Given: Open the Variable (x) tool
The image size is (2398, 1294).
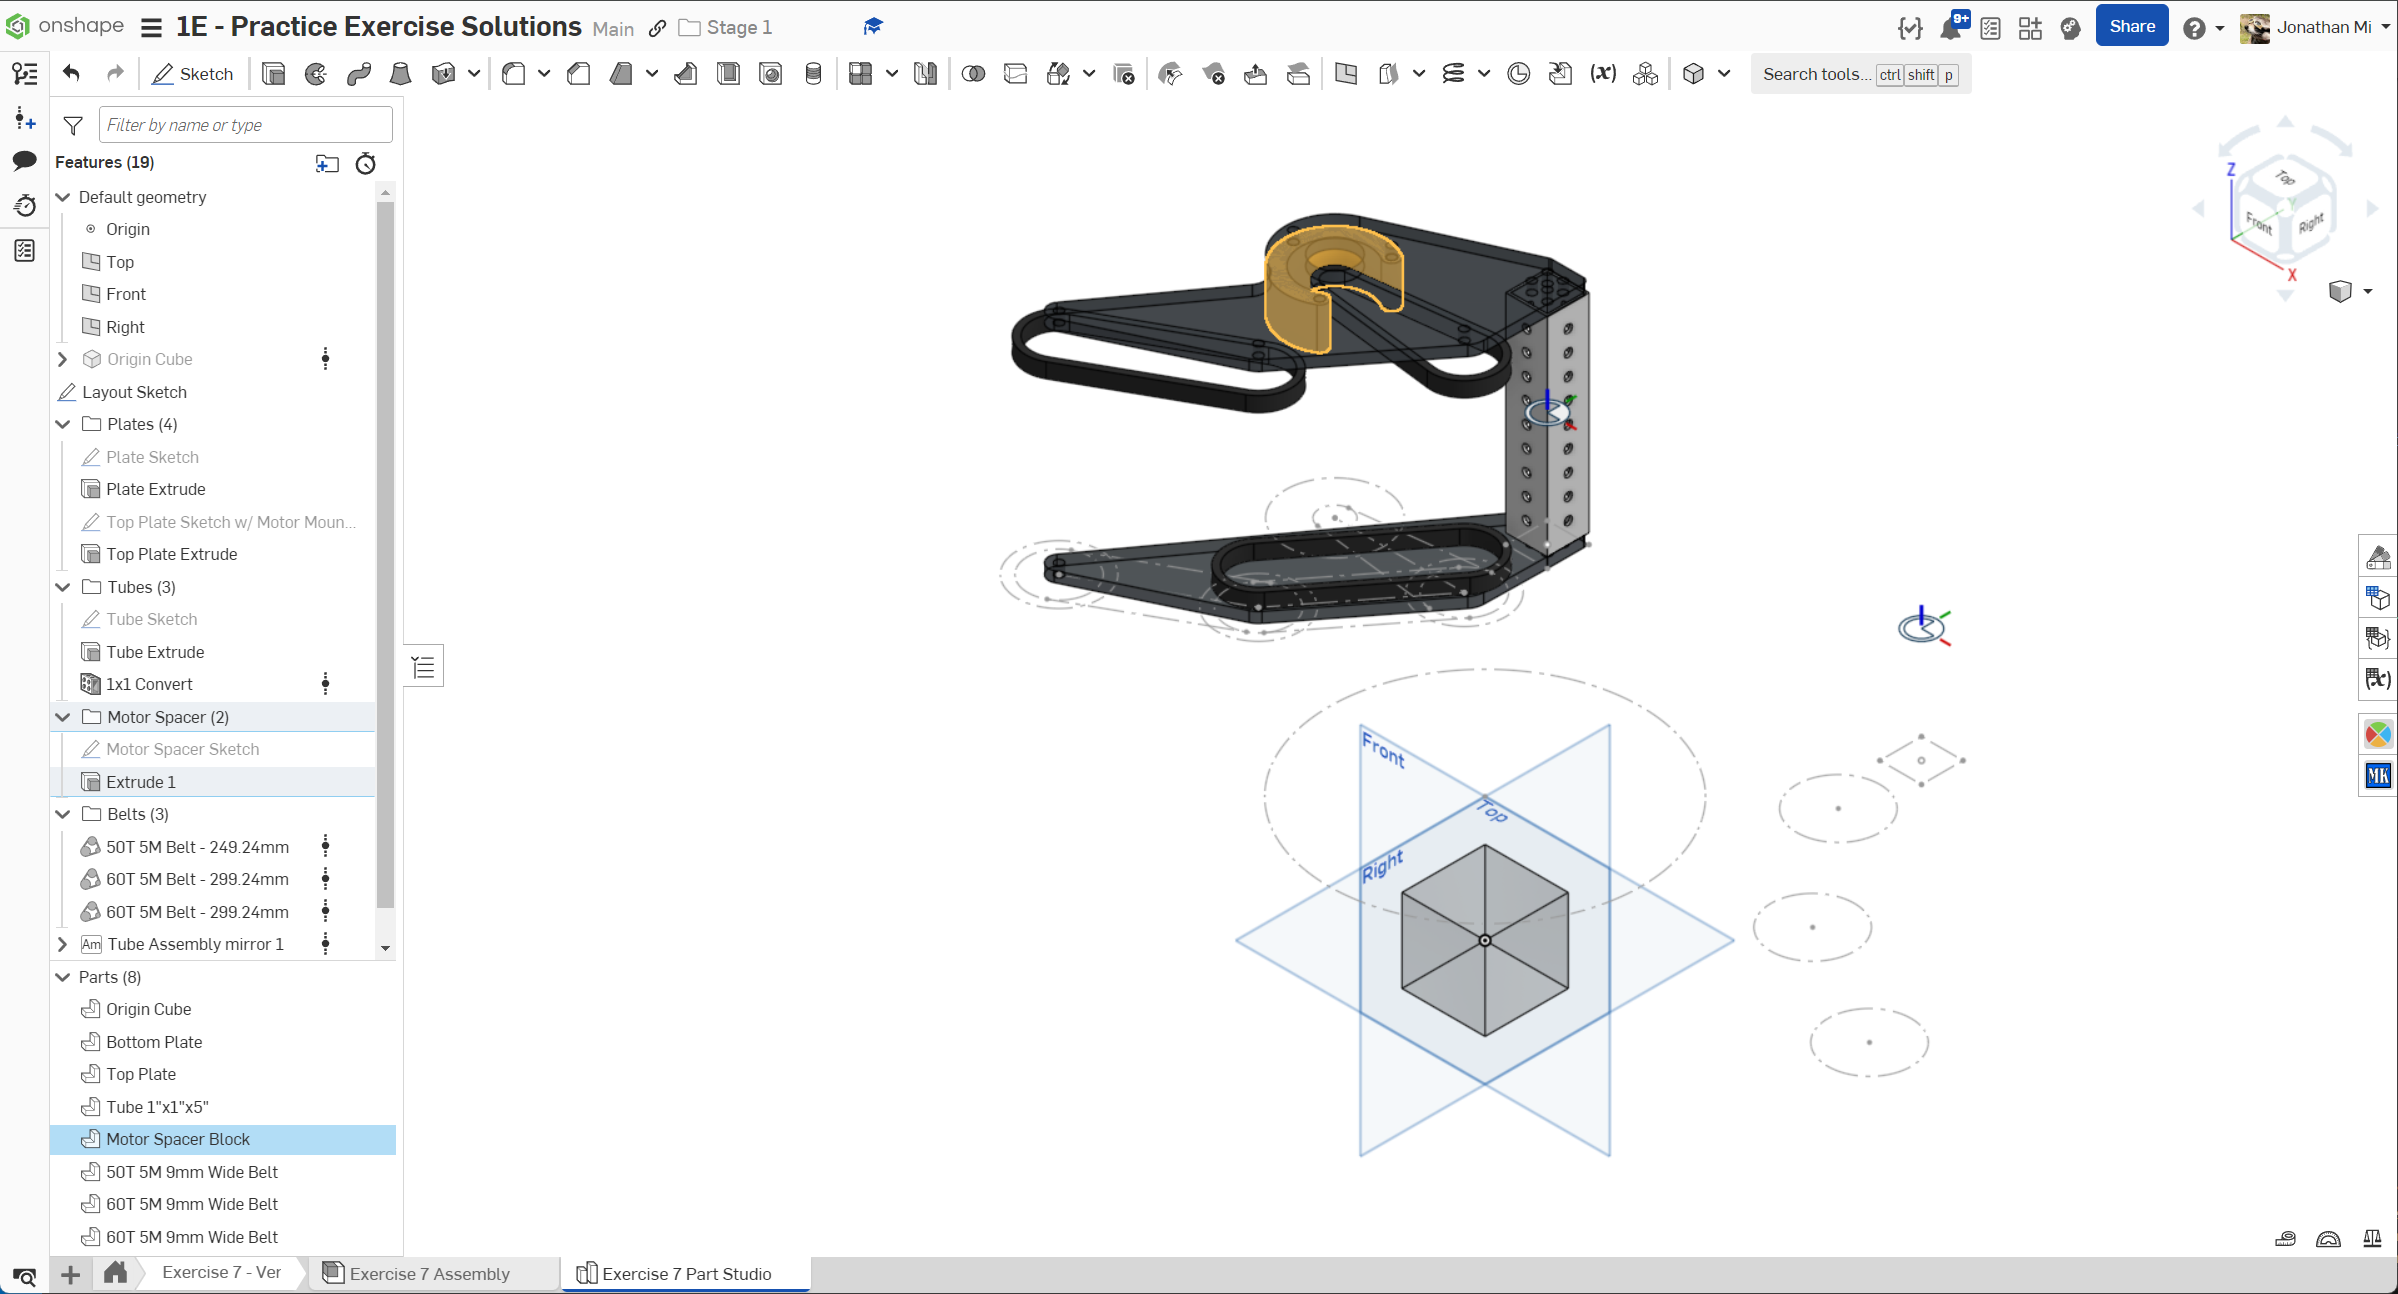Looking at the screenshot, I should point(1603,74).
